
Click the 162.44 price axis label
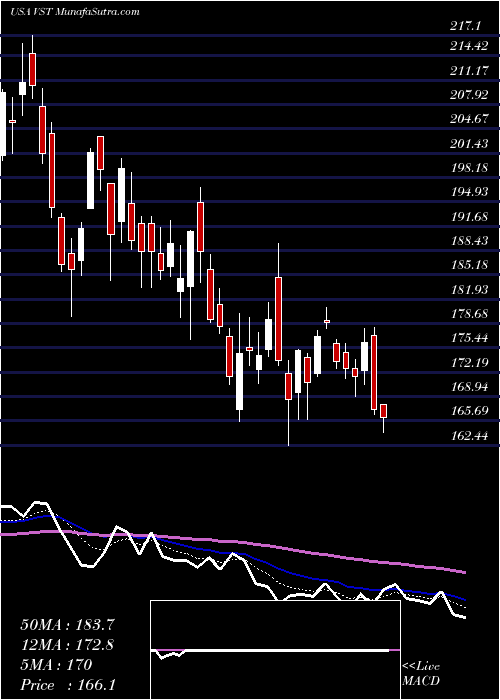(x=469, y=435)
